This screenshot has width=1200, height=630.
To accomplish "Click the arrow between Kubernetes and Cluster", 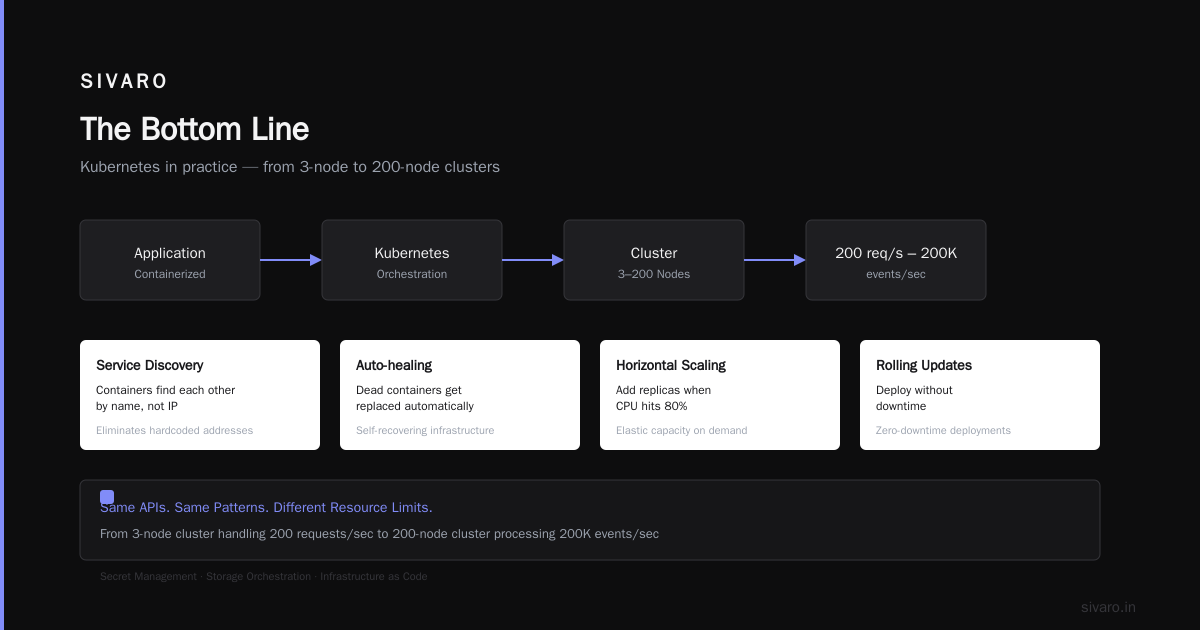I will point(533,260).
